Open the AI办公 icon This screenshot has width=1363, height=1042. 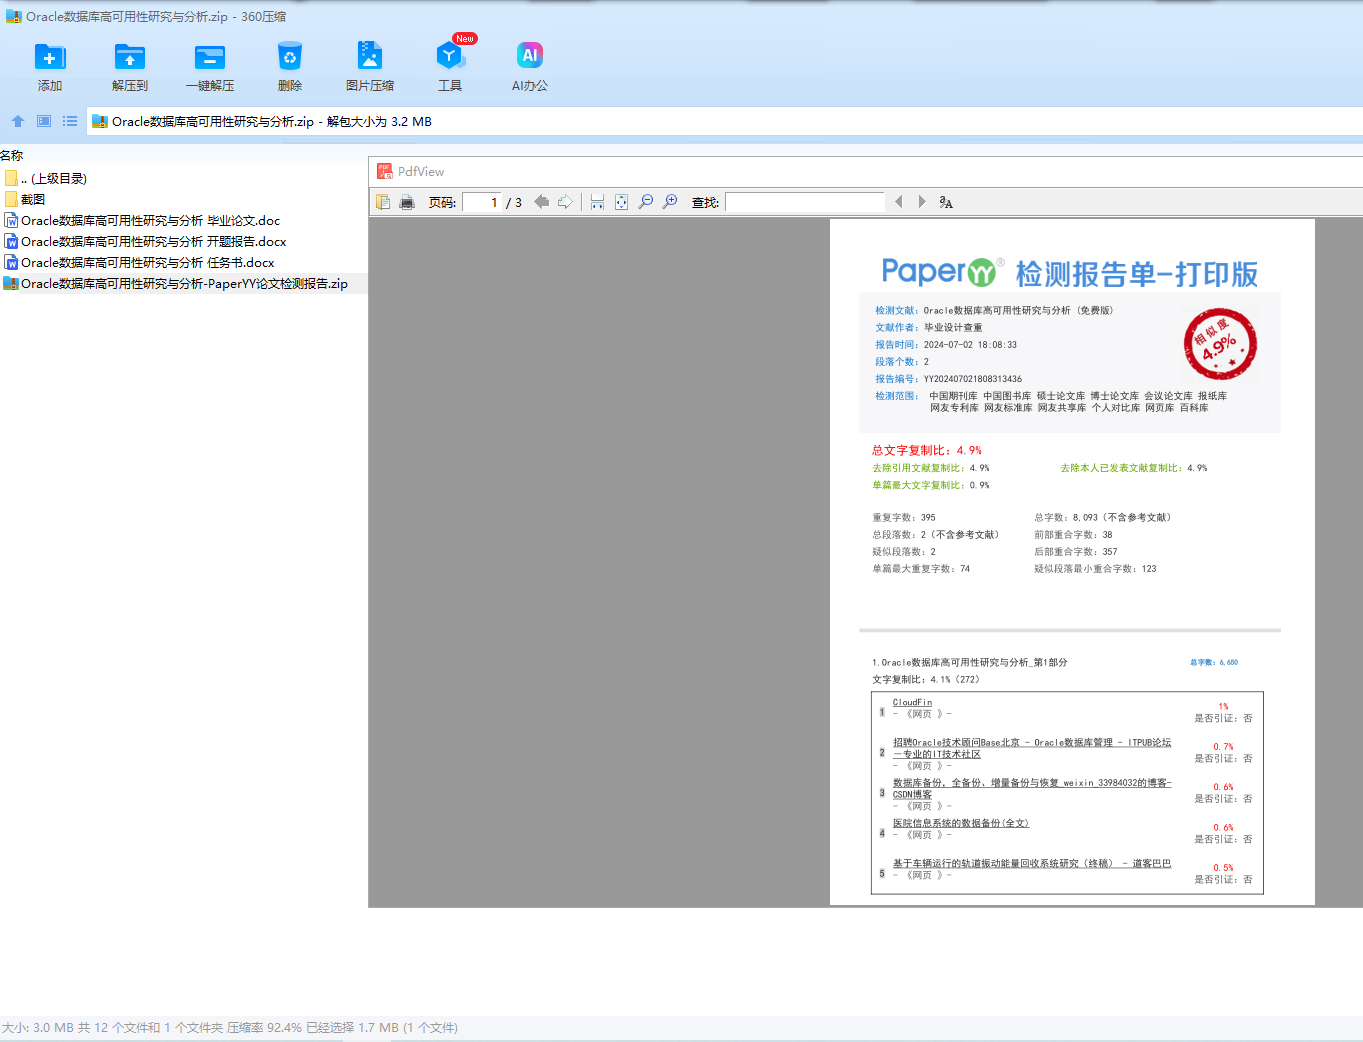[530, 57]
